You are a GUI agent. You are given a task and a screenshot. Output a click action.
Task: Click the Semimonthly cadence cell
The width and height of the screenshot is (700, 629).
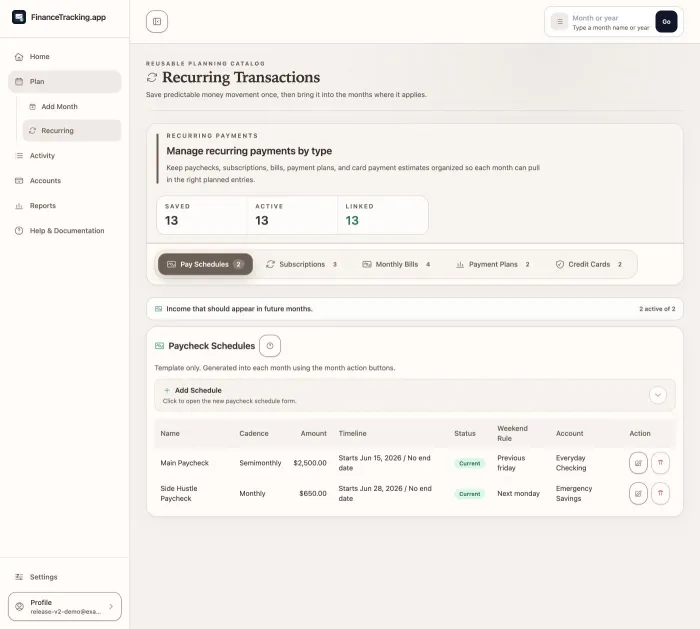(260, 463)
